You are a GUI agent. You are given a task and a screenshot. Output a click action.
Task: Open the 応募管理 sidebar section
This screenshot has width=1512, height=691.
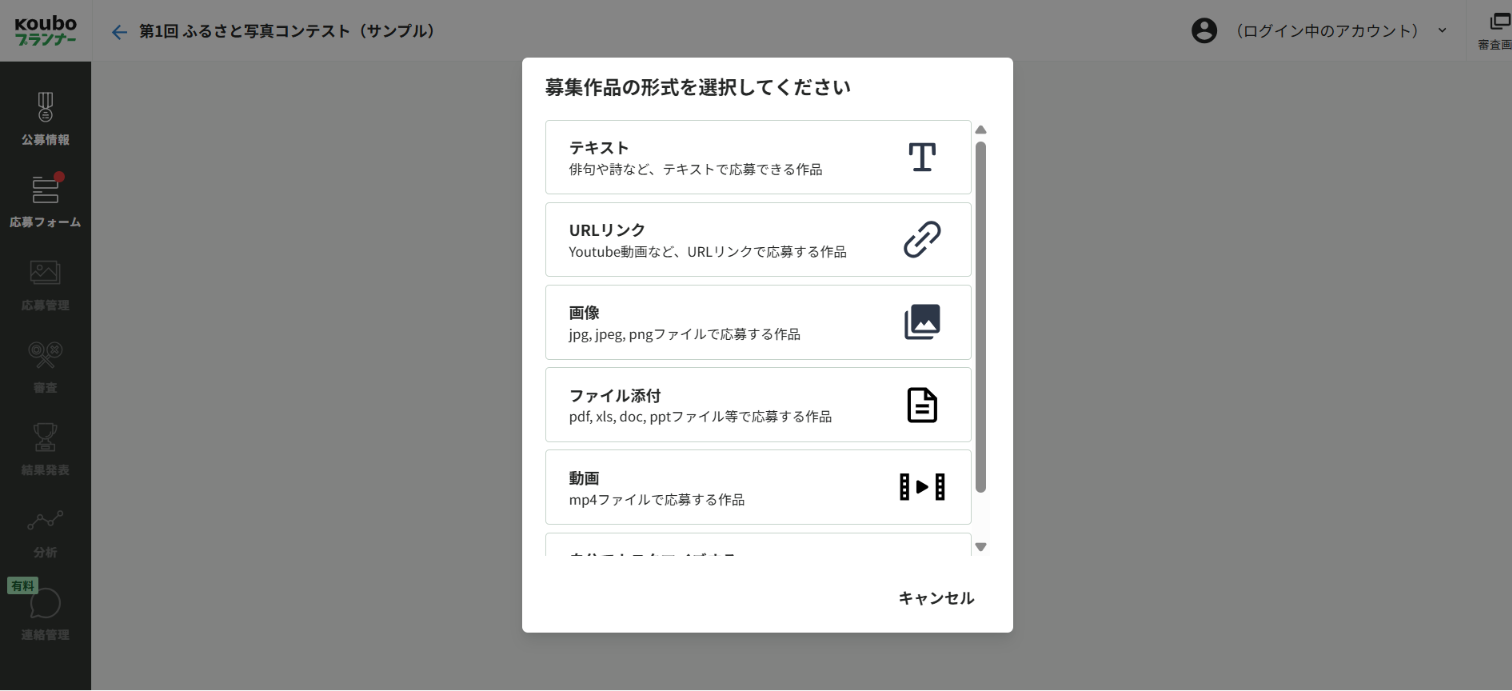click(x=45, y=284)
